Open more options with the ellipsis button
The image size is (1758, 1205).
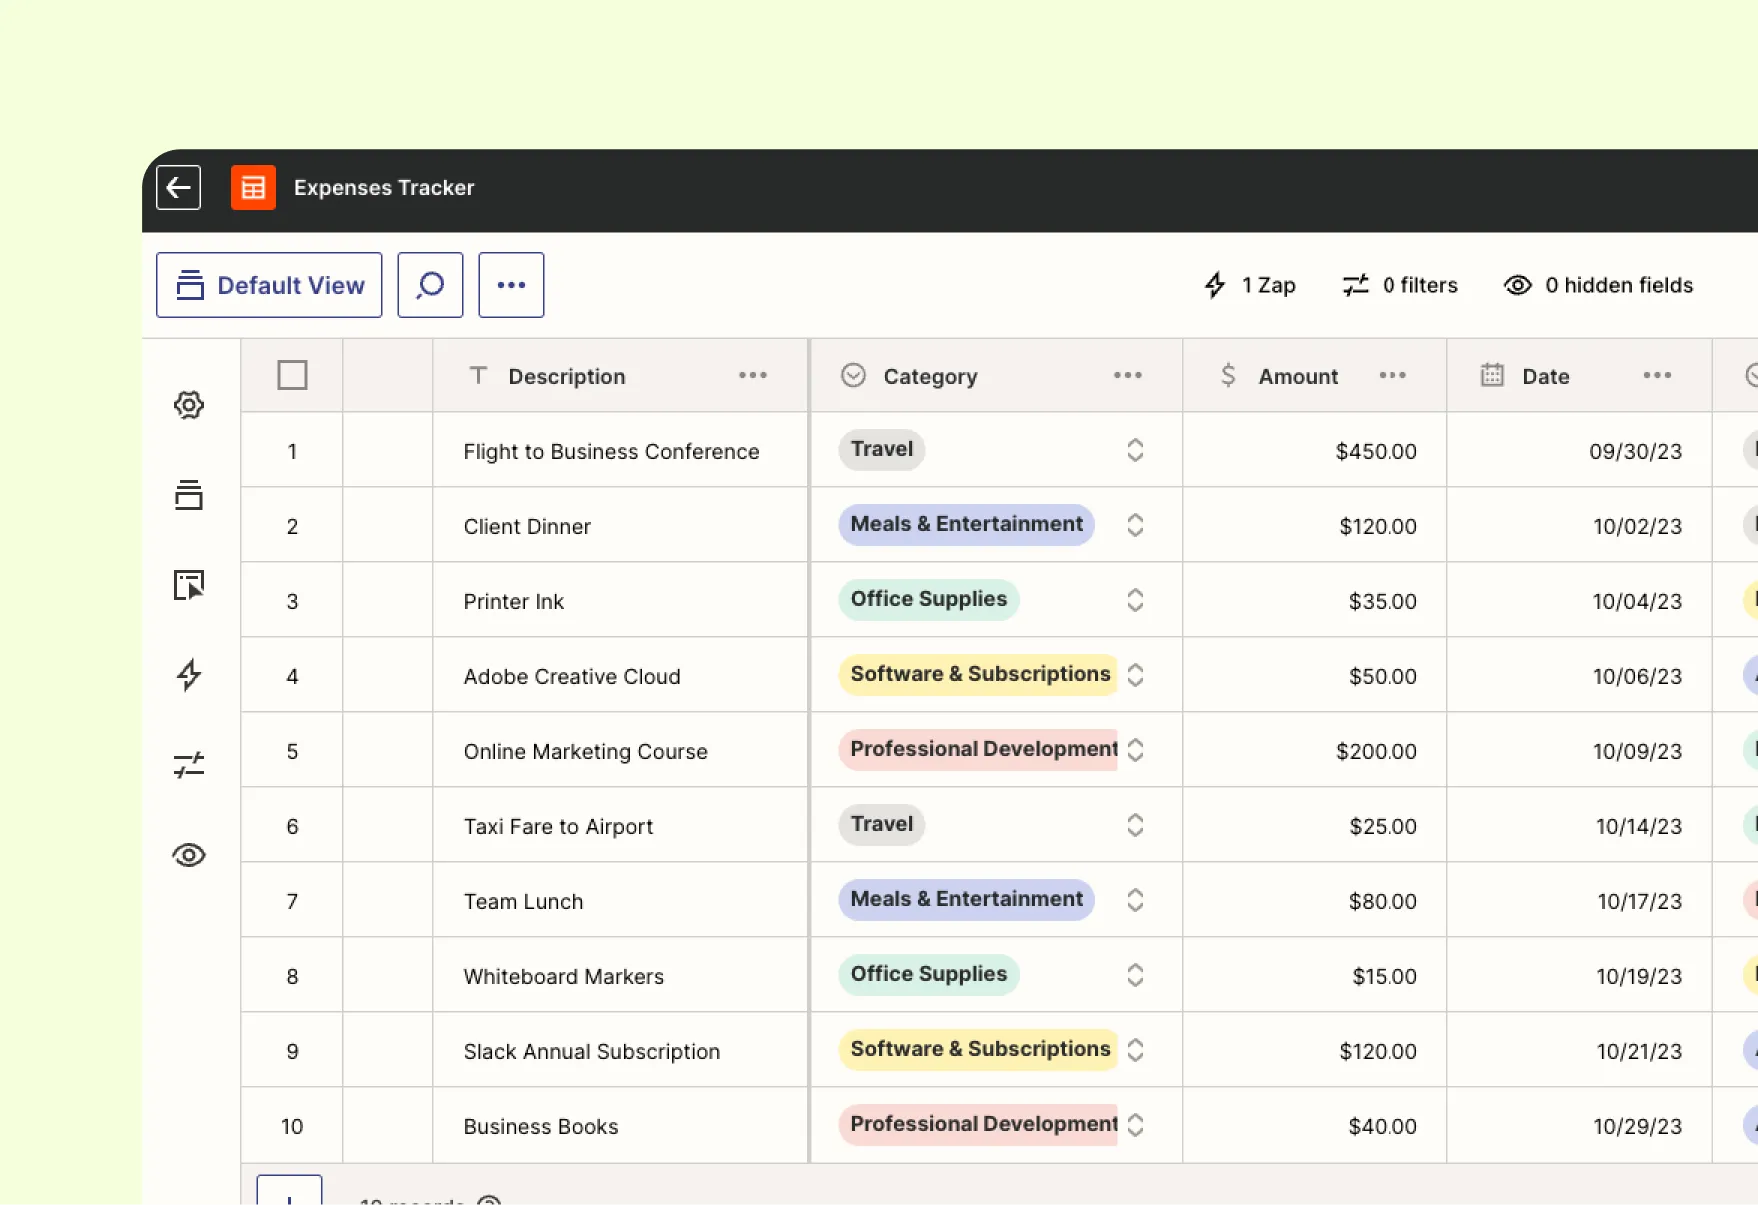511,285
